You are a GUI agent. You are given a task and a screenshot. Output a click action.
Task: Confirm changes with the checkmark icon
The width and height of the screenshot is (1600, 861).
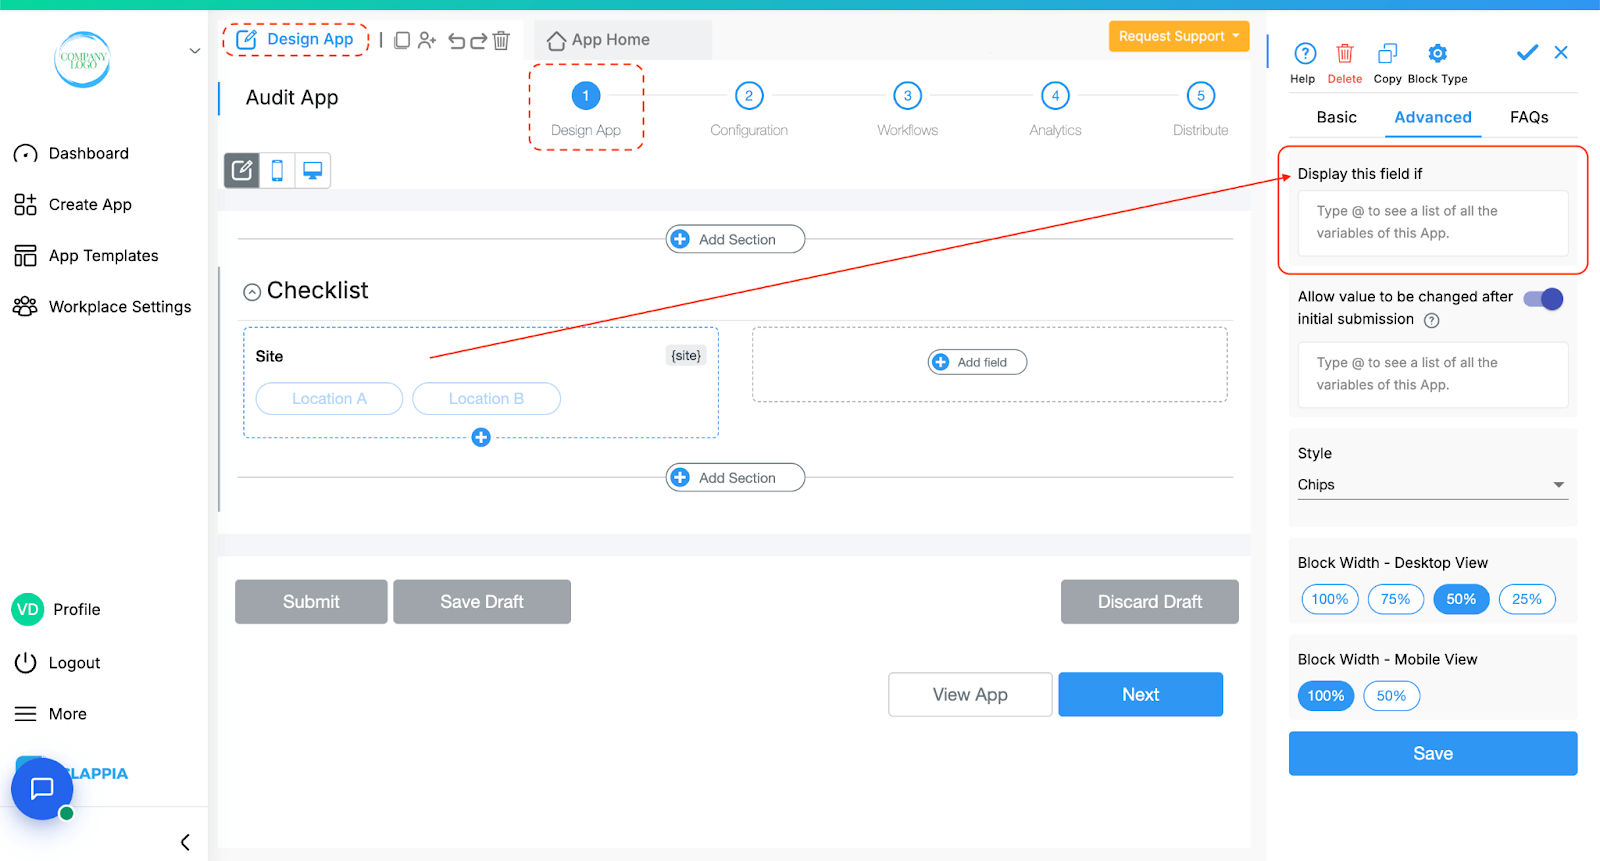click(x=1527, y=52)
